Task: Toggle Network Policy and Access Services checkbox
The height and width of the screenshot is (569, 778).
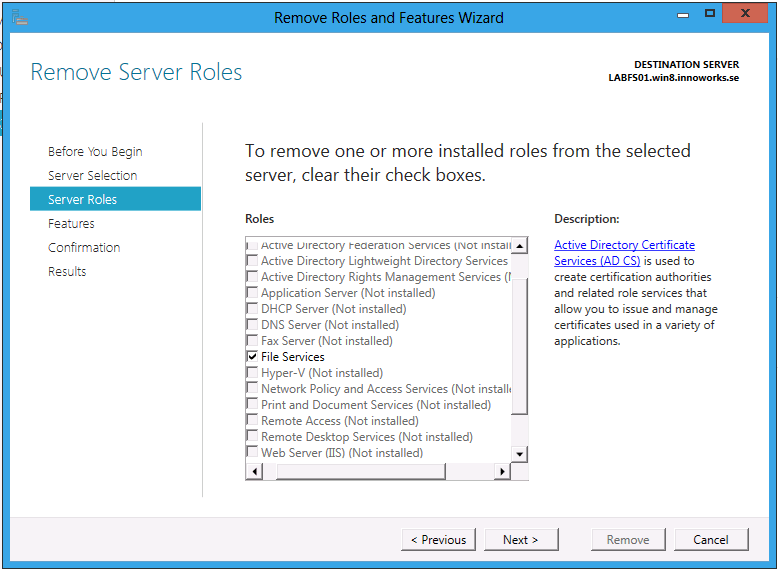Action: coord(252,388)
